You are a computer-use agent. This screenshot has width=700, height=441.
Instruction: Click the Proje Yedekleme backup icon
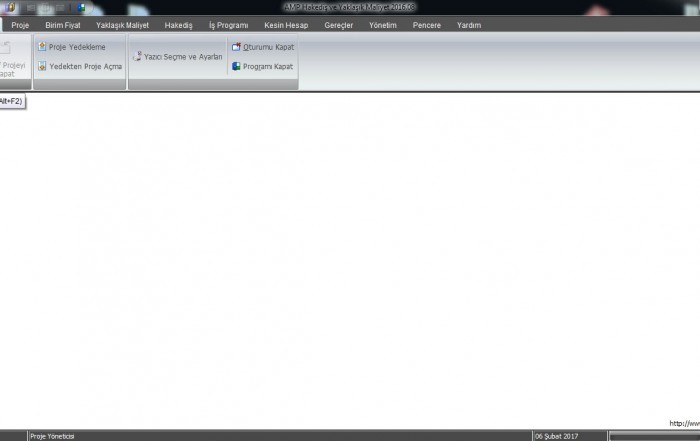point(42,47)
